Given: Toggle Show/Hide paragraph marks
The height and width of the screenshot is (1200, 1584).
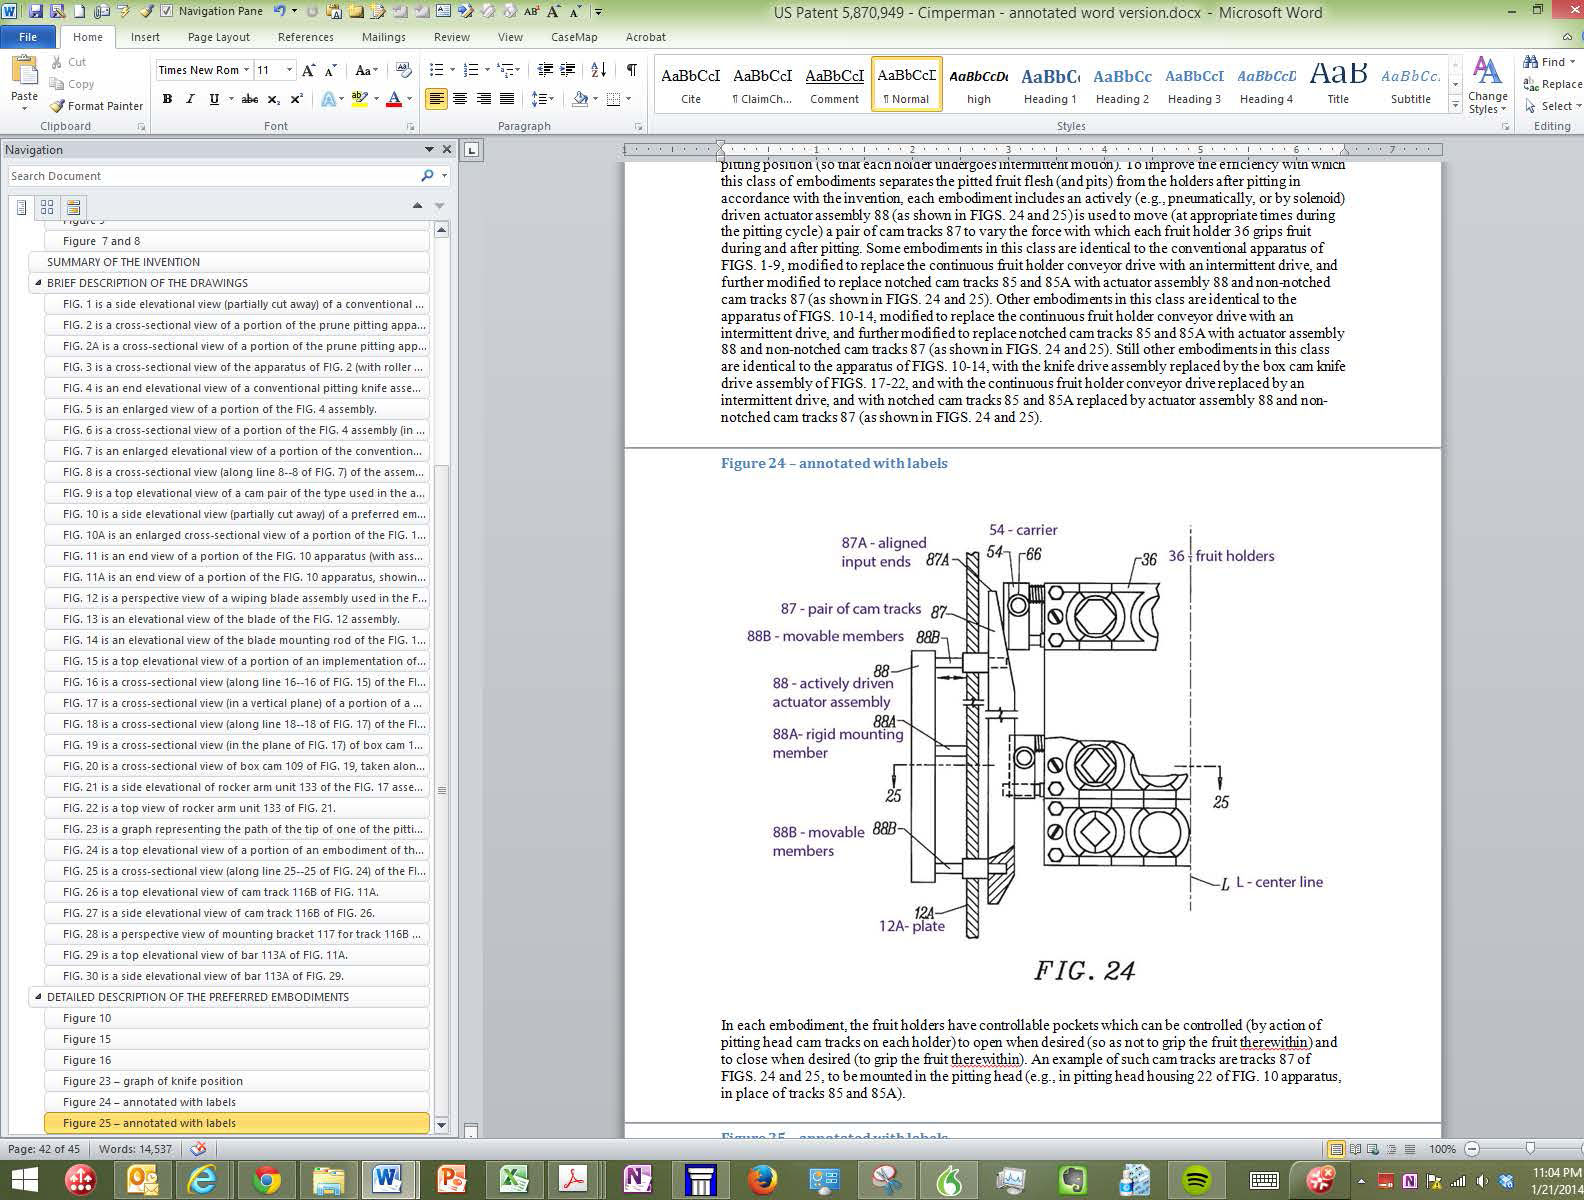Looking at the screenshot, I should pyautogui.click(x=631, y=70).
